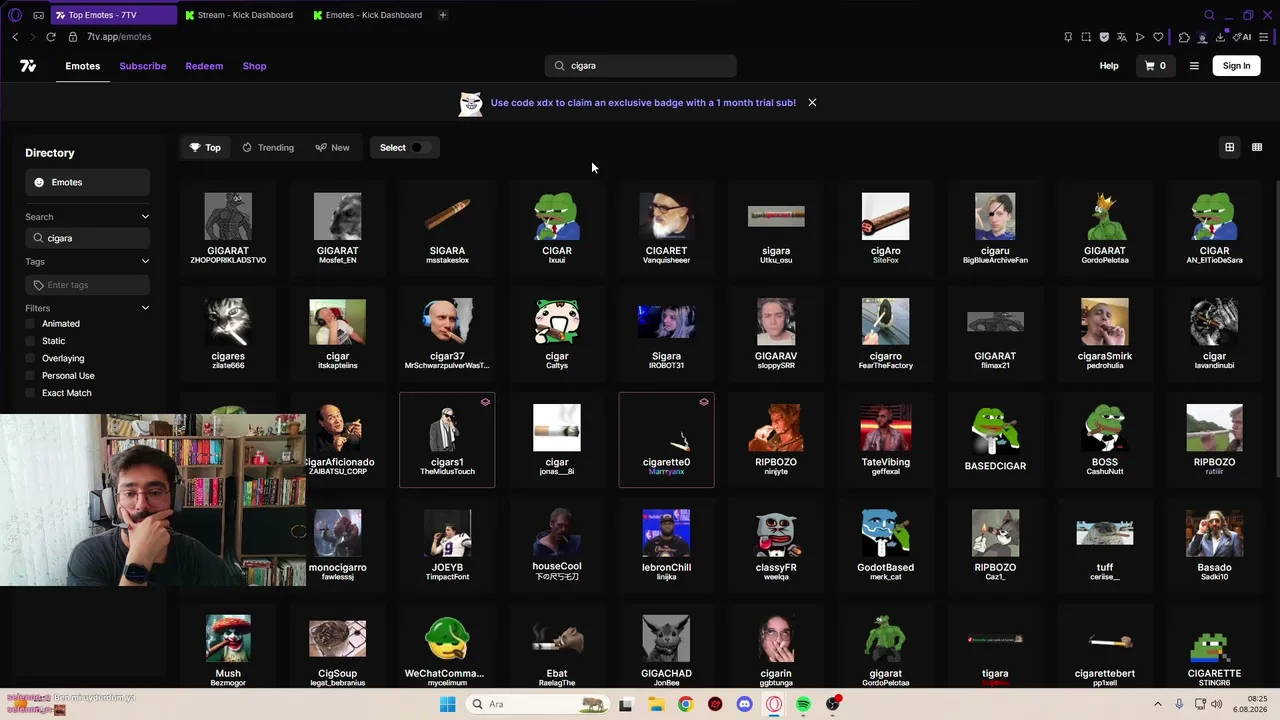Add page to bookmarks heart icon
Screen dimensions: 1280x720
point(1158,37)
